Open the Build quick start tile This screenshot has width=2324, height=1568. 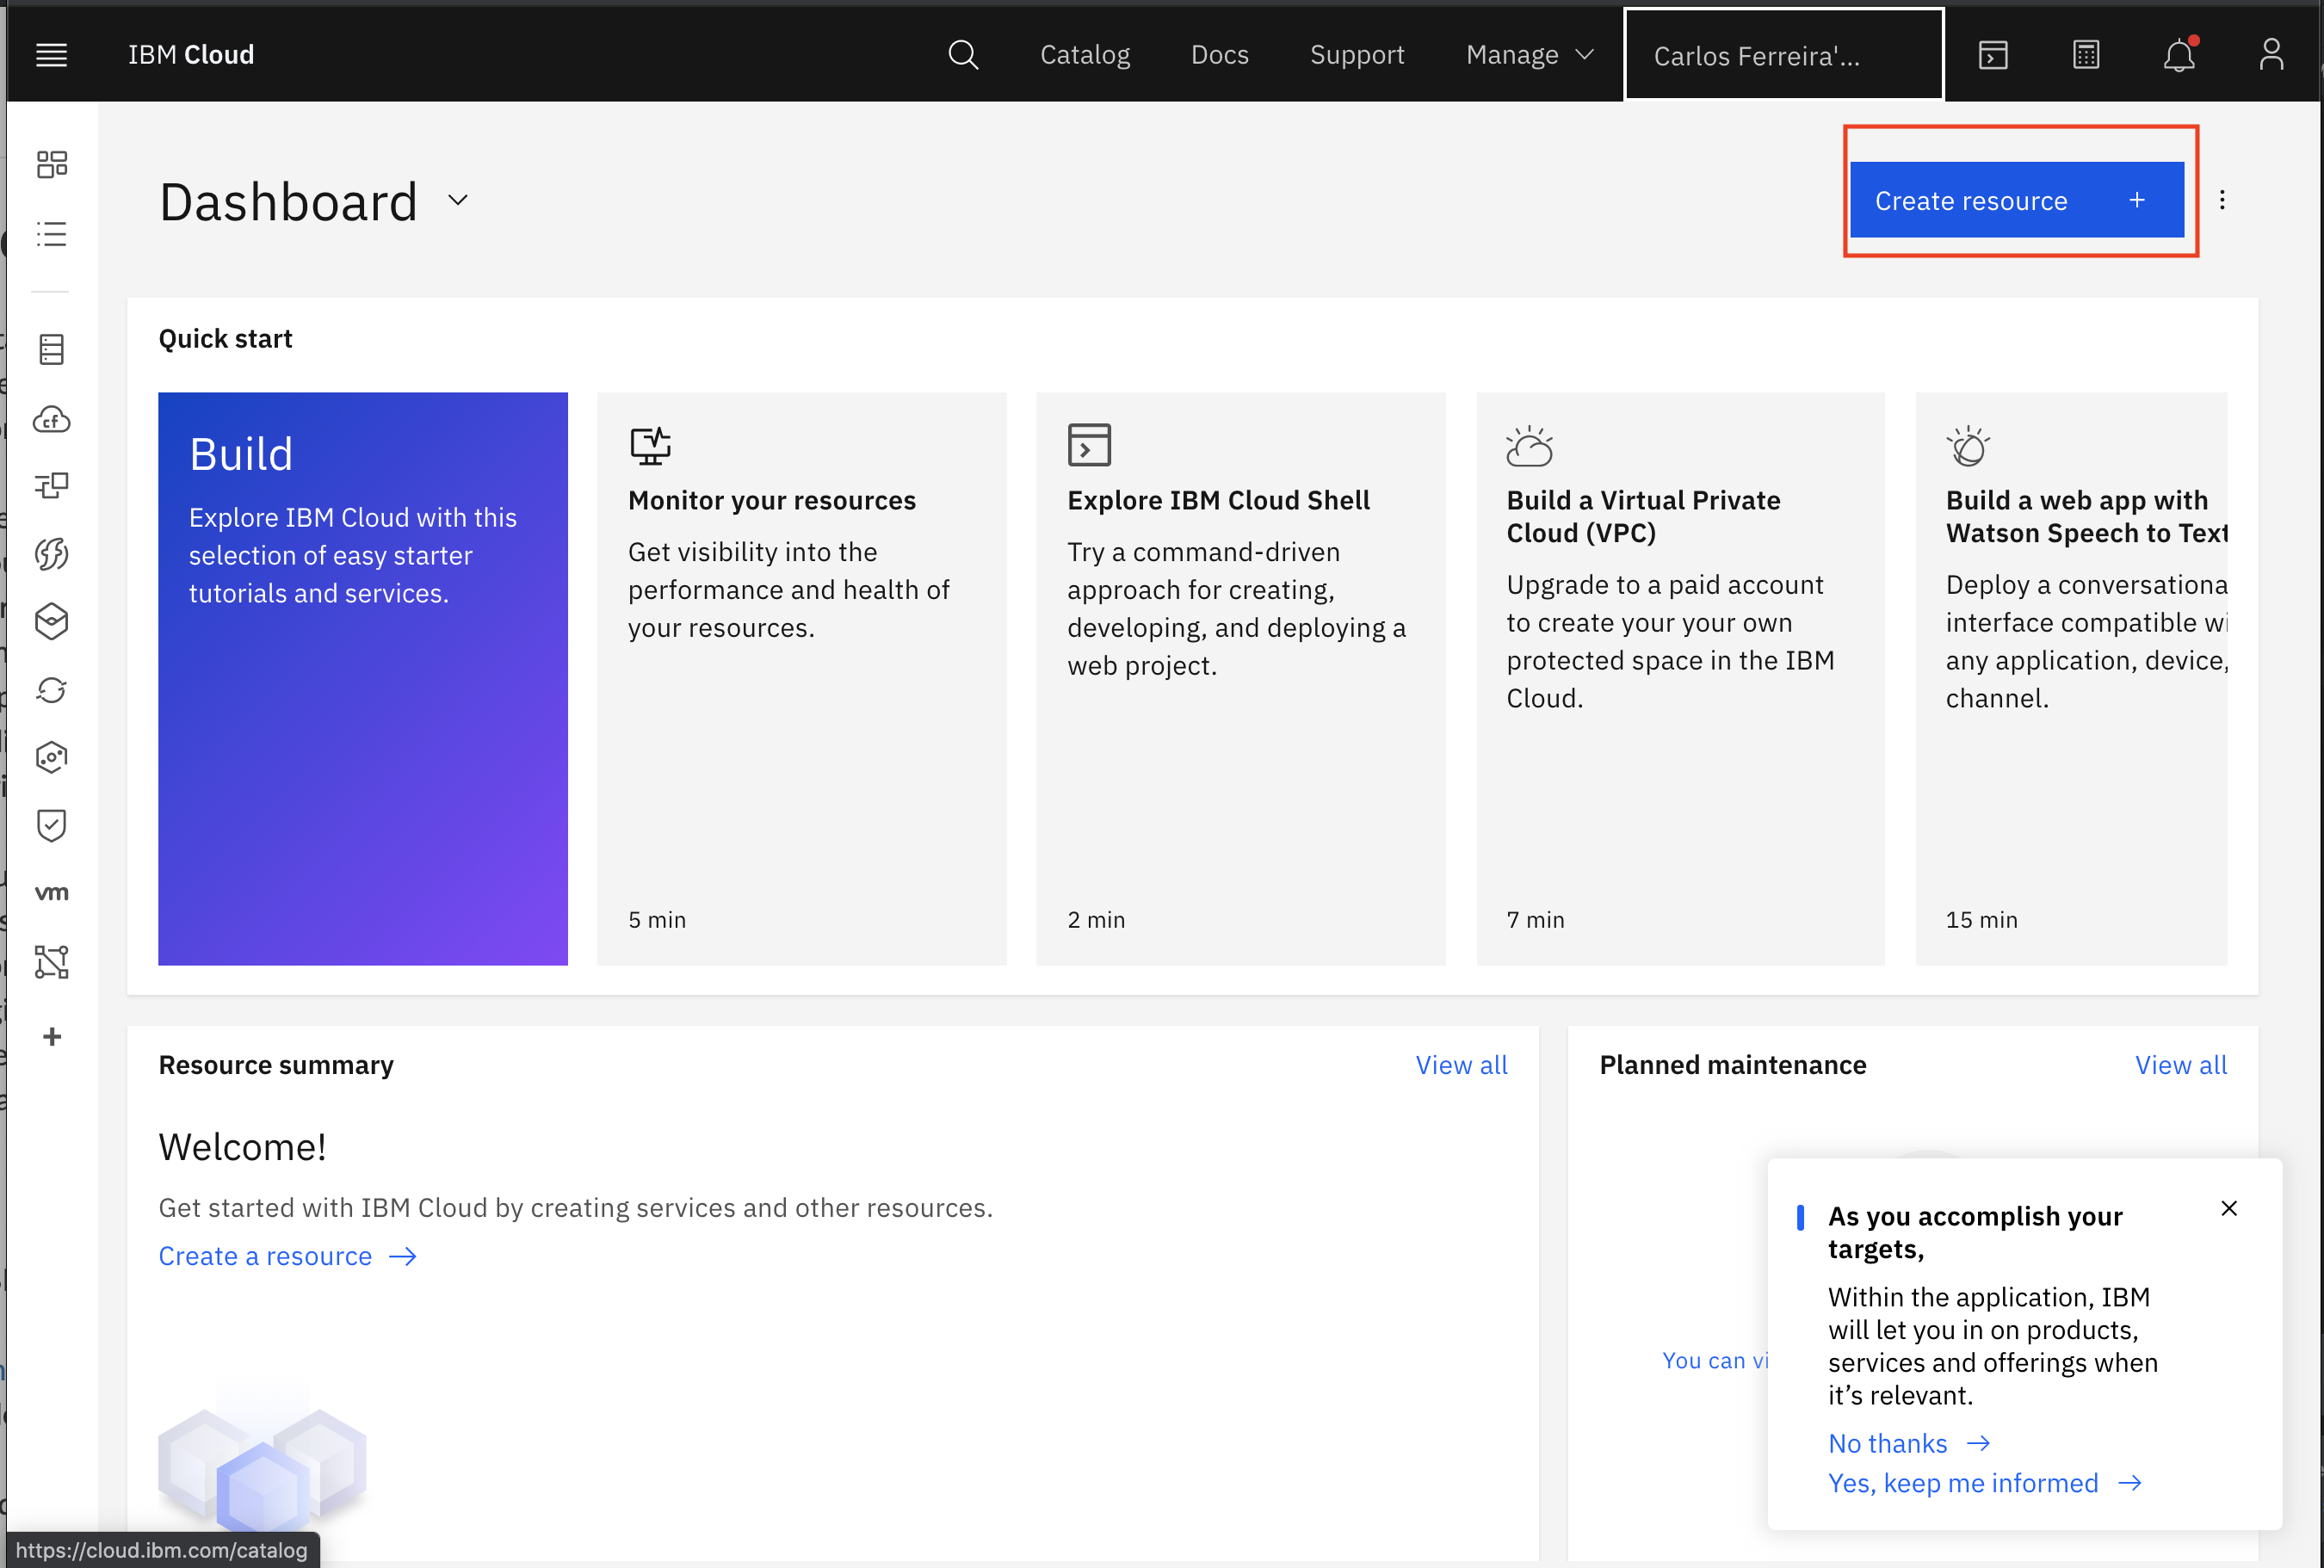(363, 679)
